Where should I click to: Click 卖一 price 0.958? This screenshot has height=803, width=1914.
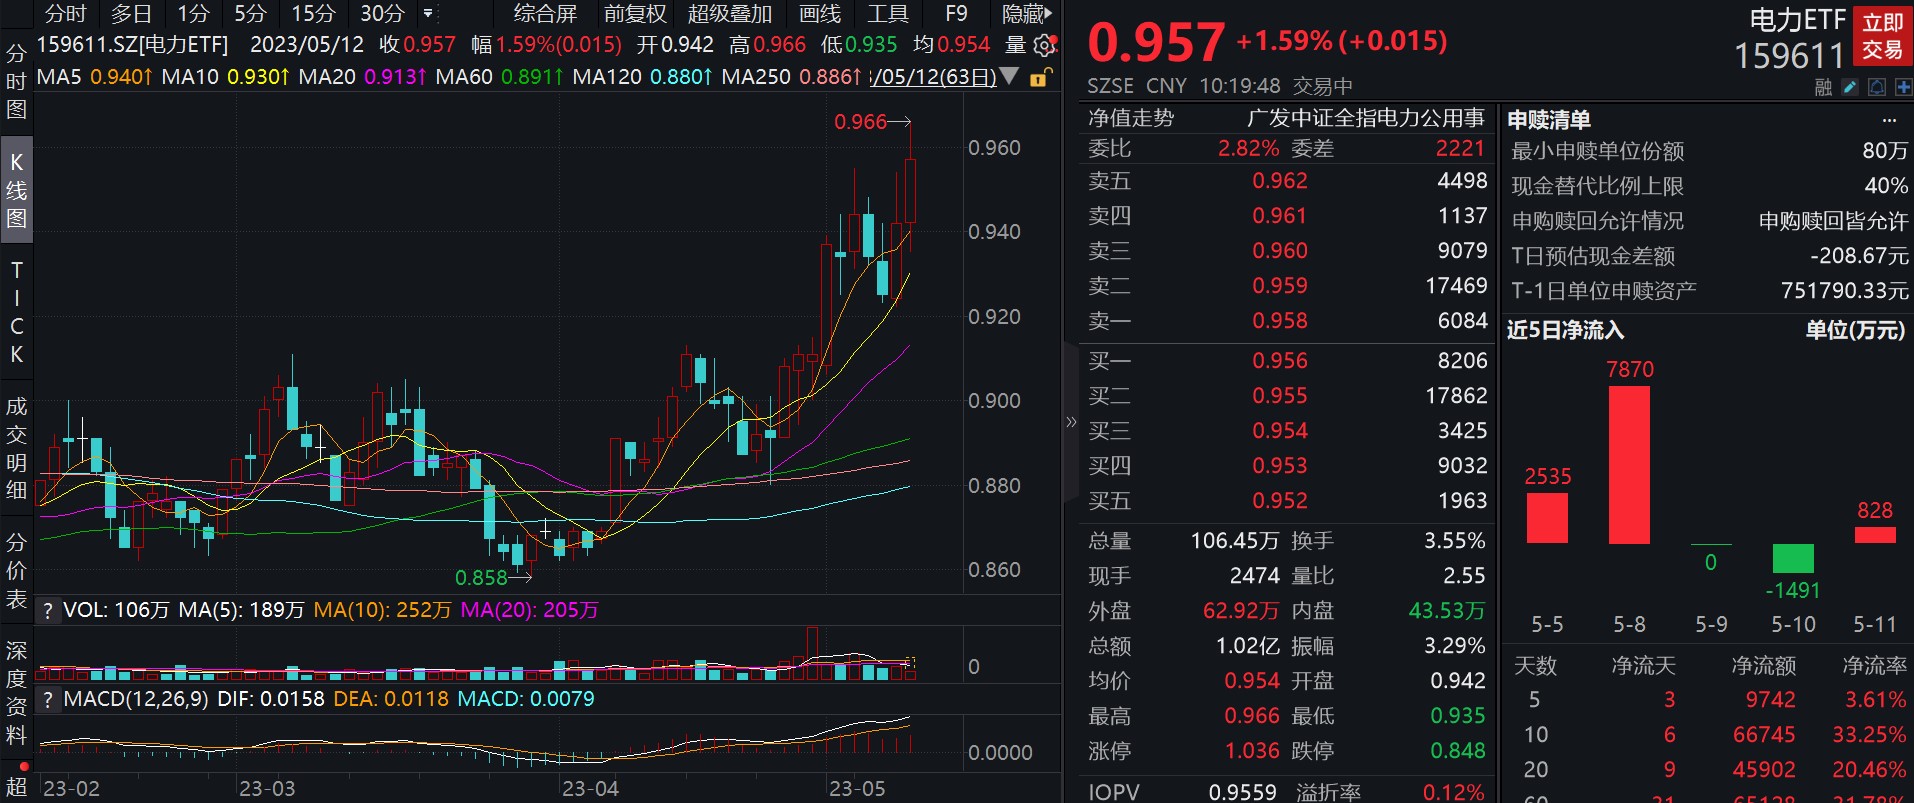[1280, 321]
